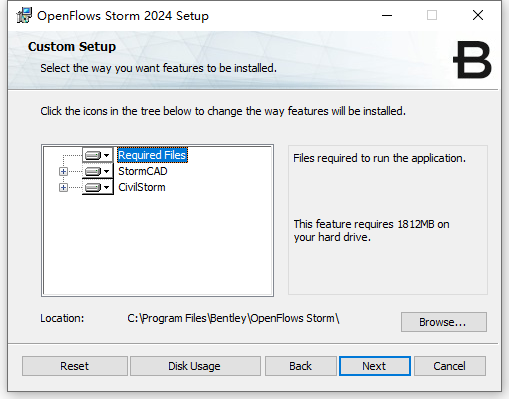509x399 pixels.
Task: Click the install location path text
Action: (x=233, y=318)
